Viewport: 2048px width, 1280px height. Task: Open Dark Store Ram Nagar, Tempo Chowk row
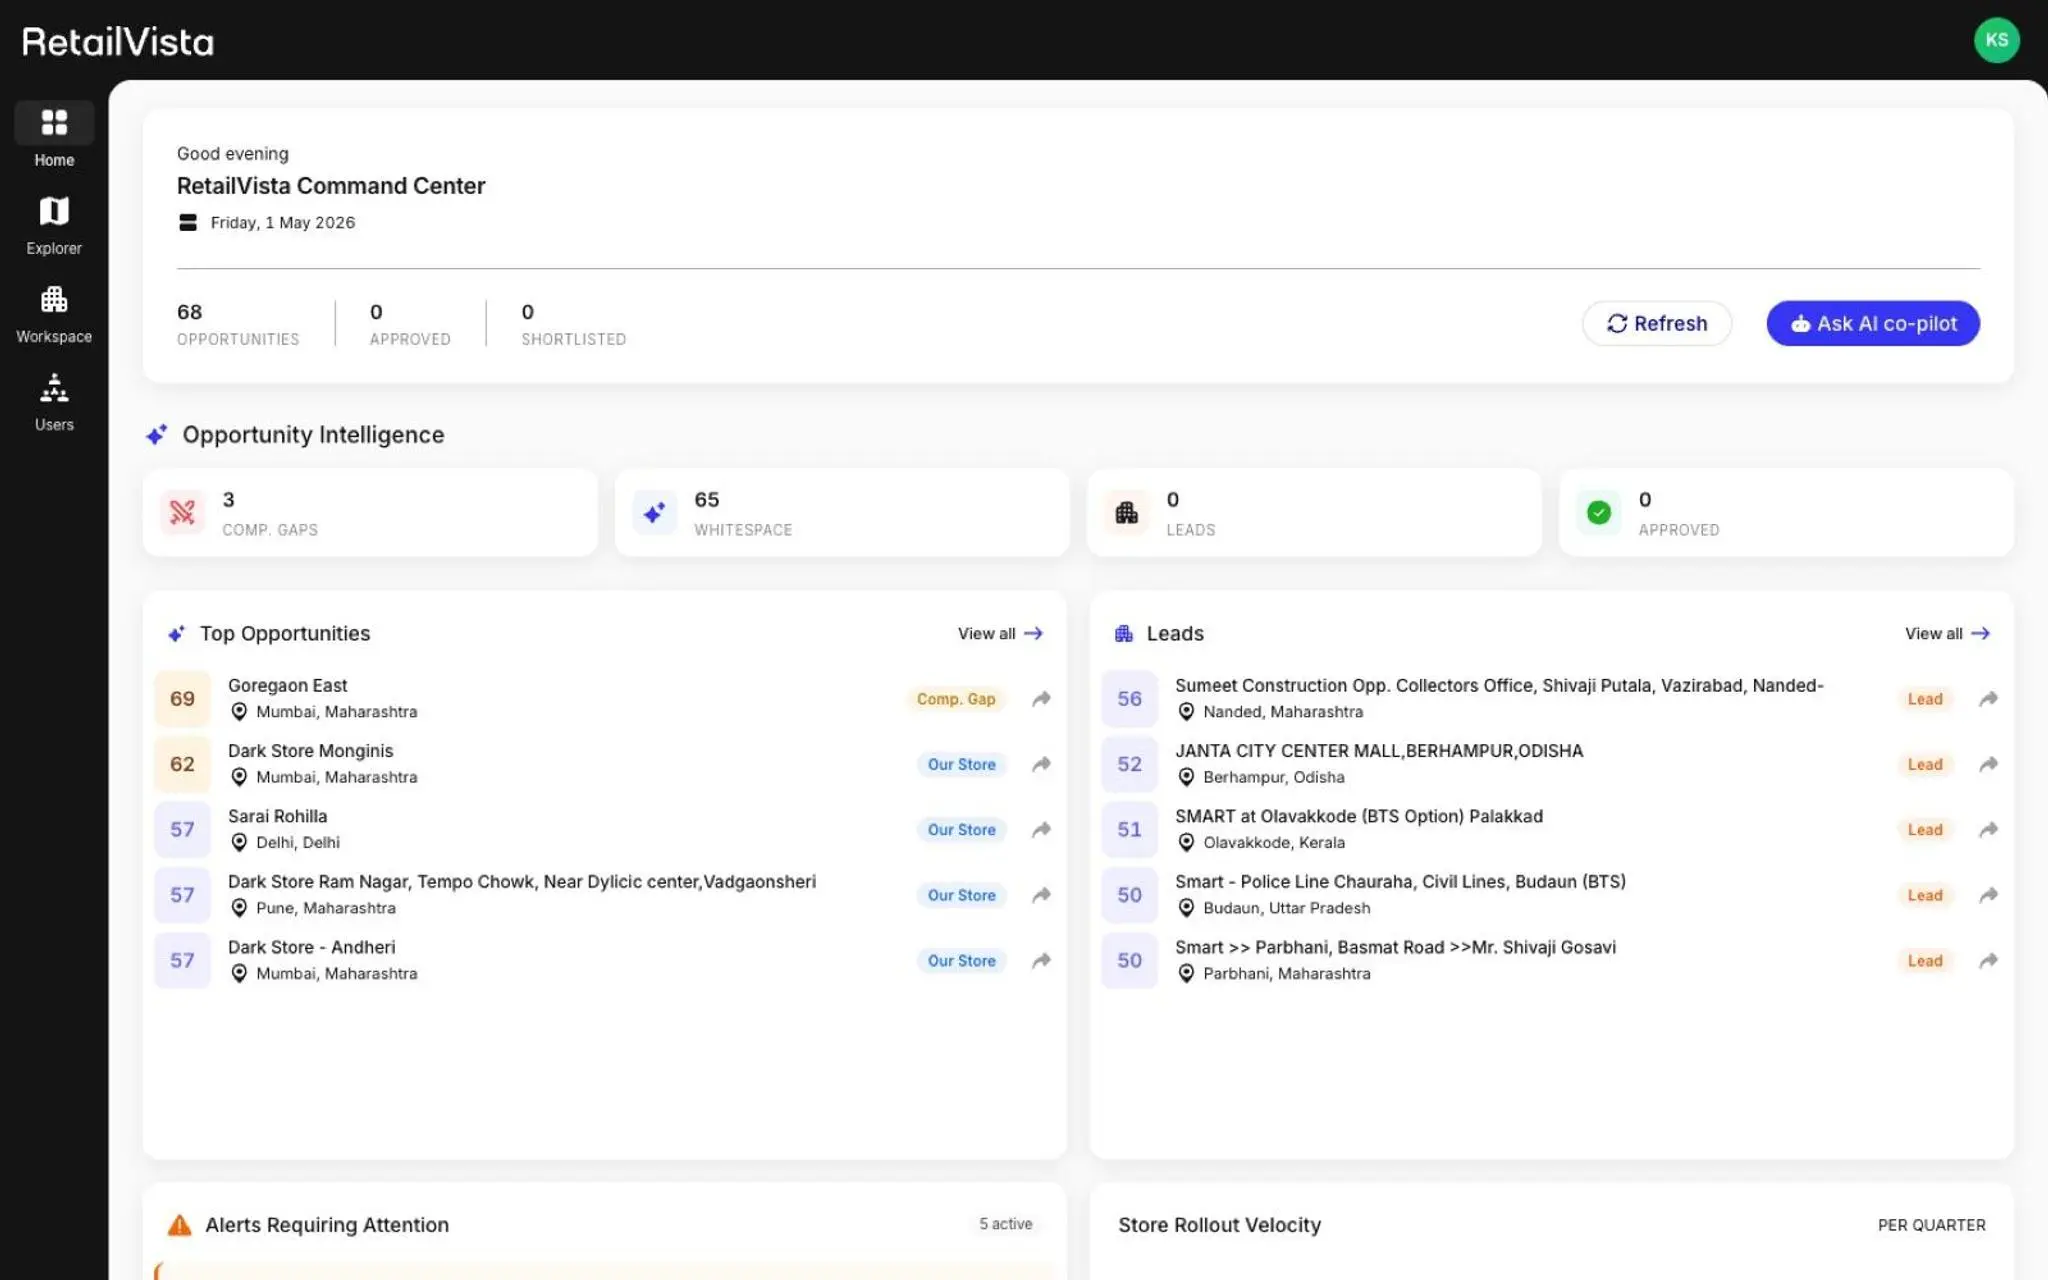click(x=604, y=894)
